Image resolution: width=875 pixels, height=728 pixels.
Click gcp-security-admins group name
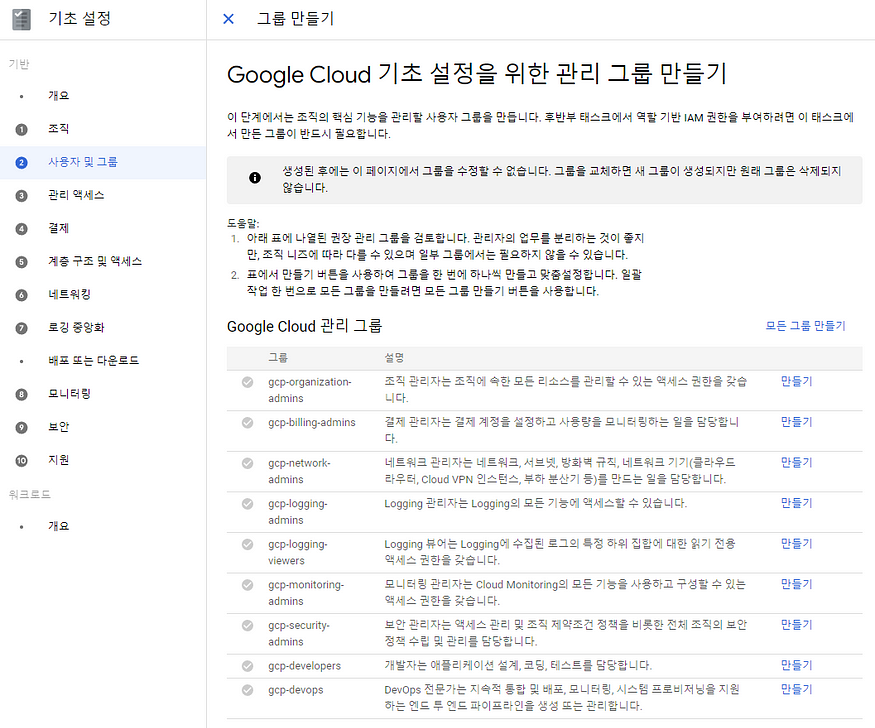pos(299,634)
